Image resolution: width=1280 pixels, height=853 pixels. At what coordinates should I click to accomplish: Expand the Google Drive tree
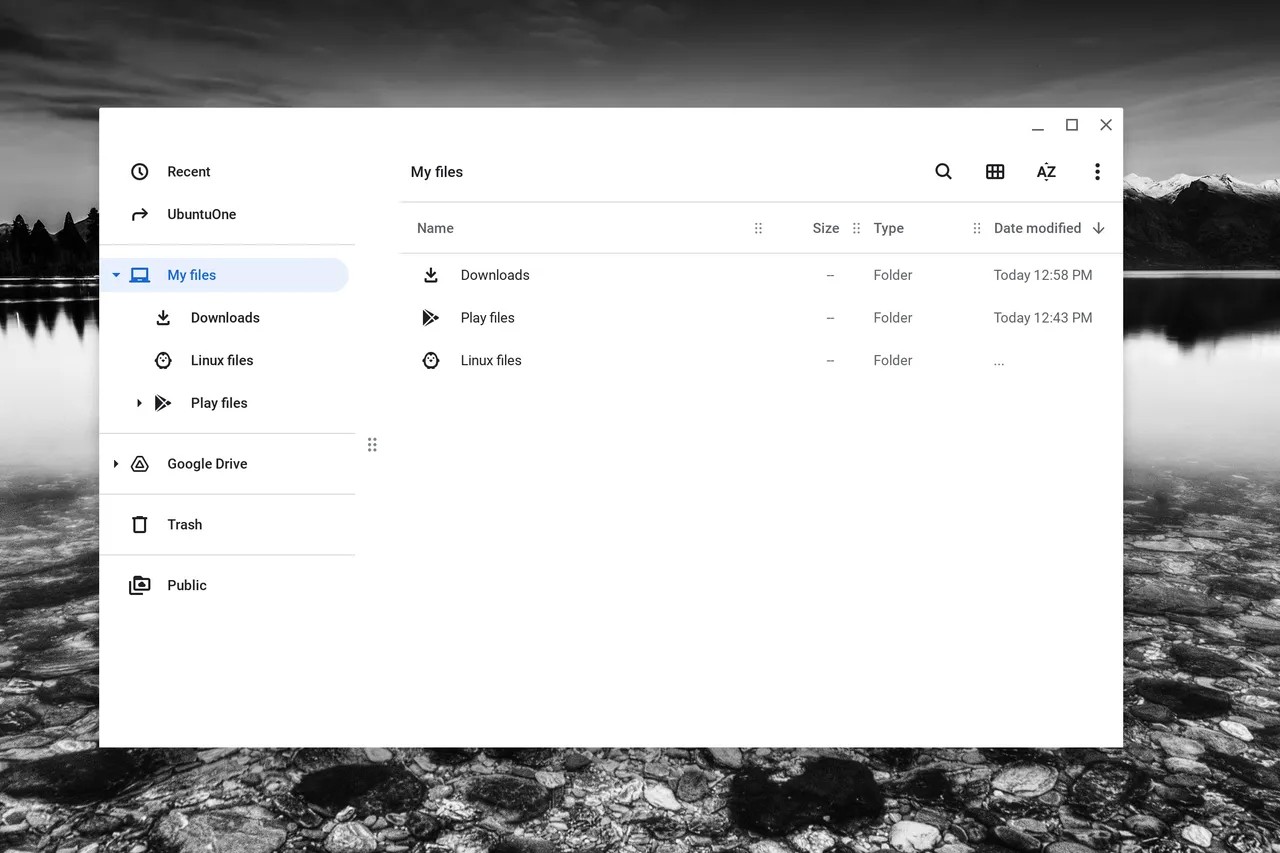pyautogui.click(x=116, y=464)
